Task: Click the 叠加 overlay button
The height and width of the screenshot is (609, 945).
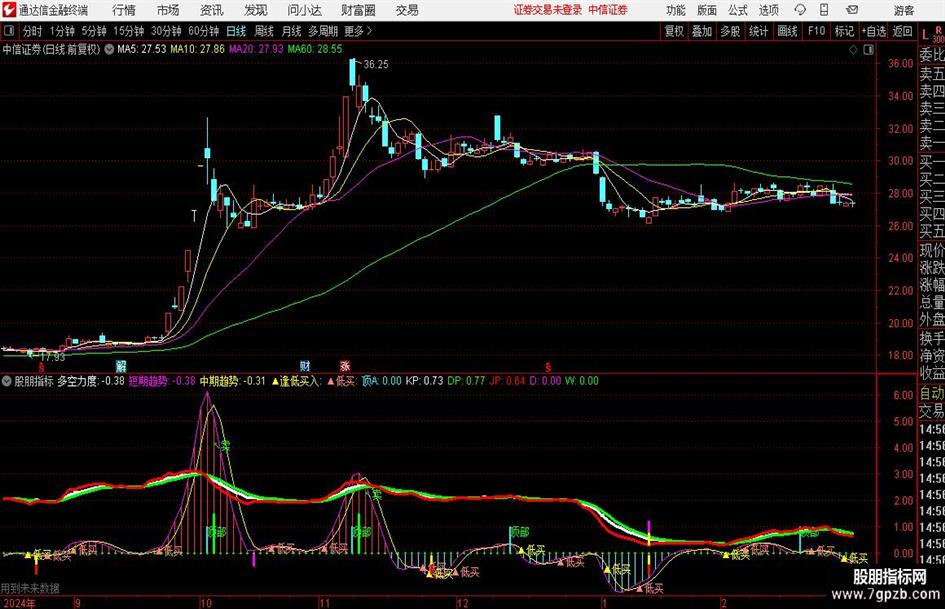Action: [x=702, y=31]
